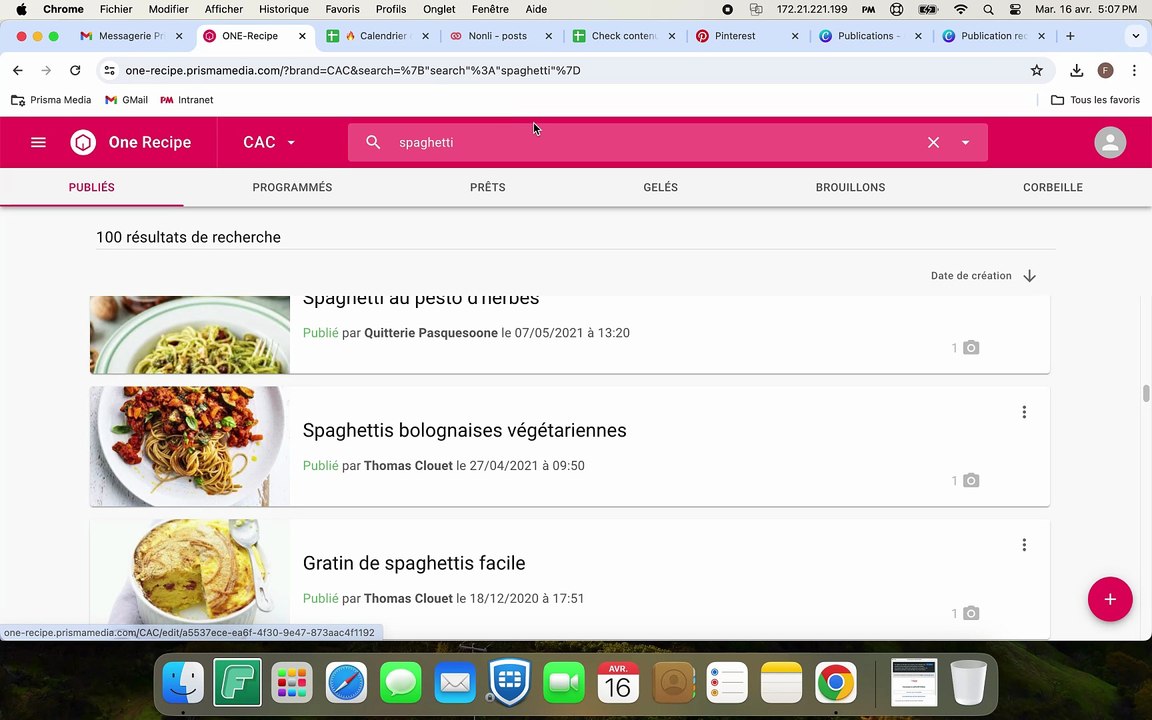
Task: Switch to the Publiés tab
Action: (x=92, y=187)
